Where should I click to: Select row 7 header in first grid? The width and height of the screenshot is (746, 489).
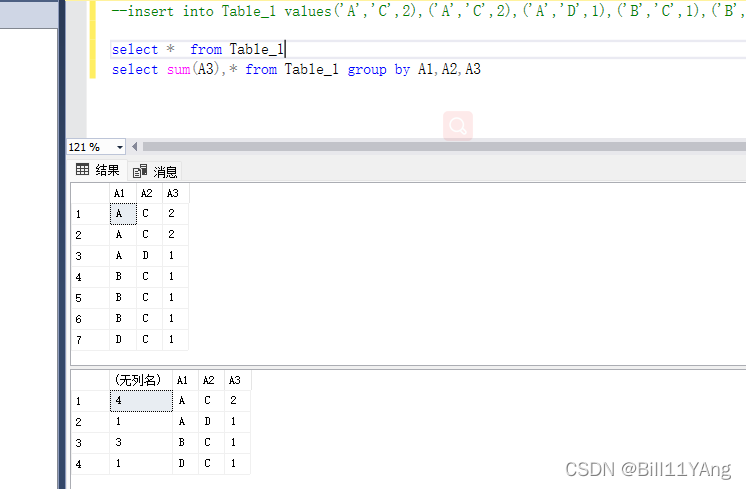[x=90, y=340]
